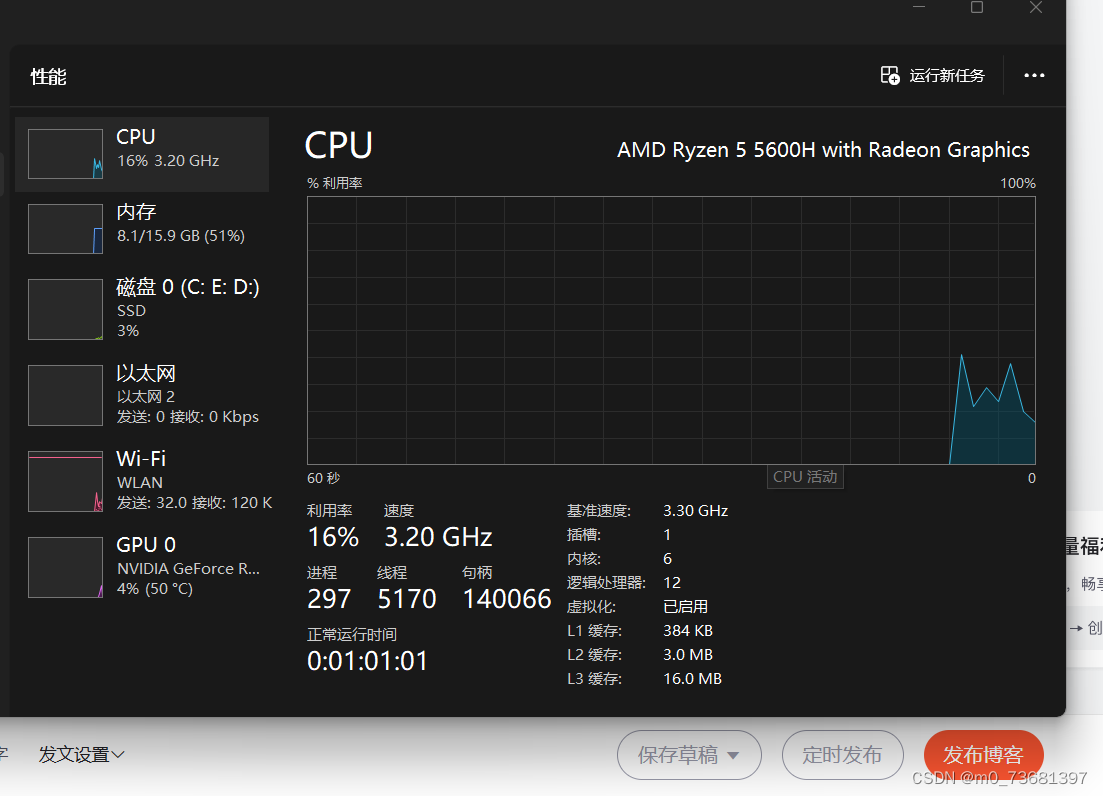Screen dimensions: 1103x796
Task: Click the base speed 3.30 GHz value
Action: tap(695, 511)
